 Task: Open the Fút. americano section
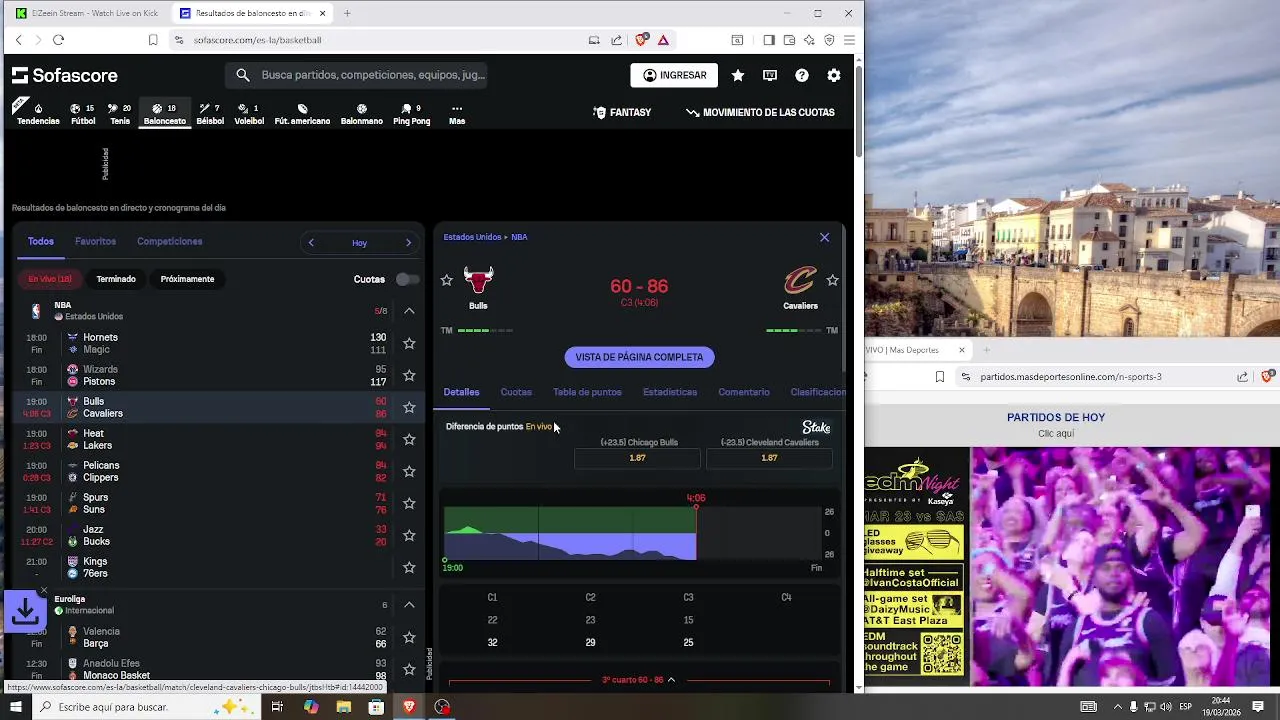(x=302, y=114)
